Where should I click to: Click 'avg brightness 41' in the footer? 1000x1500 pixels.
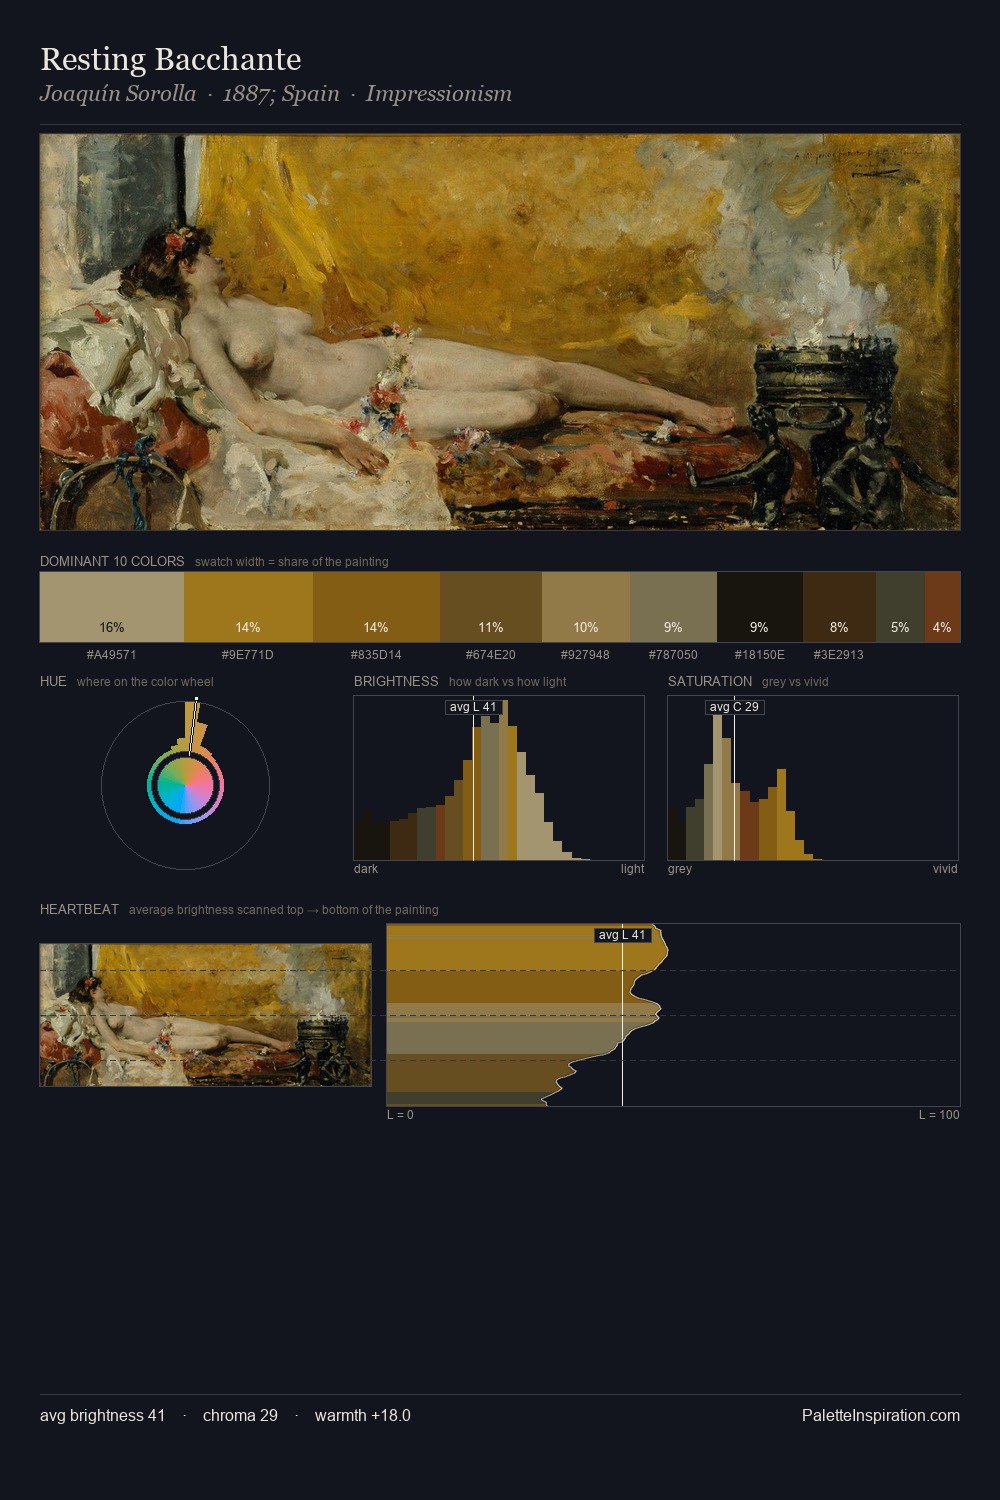[102, 1415]
